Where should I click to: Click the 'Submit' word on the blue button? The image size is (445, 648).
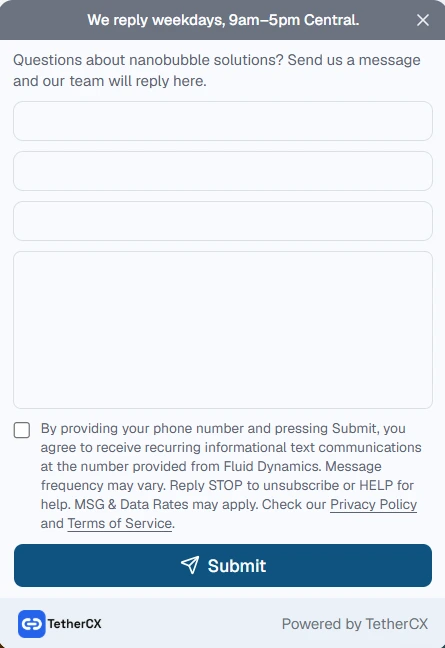point(237,566)
